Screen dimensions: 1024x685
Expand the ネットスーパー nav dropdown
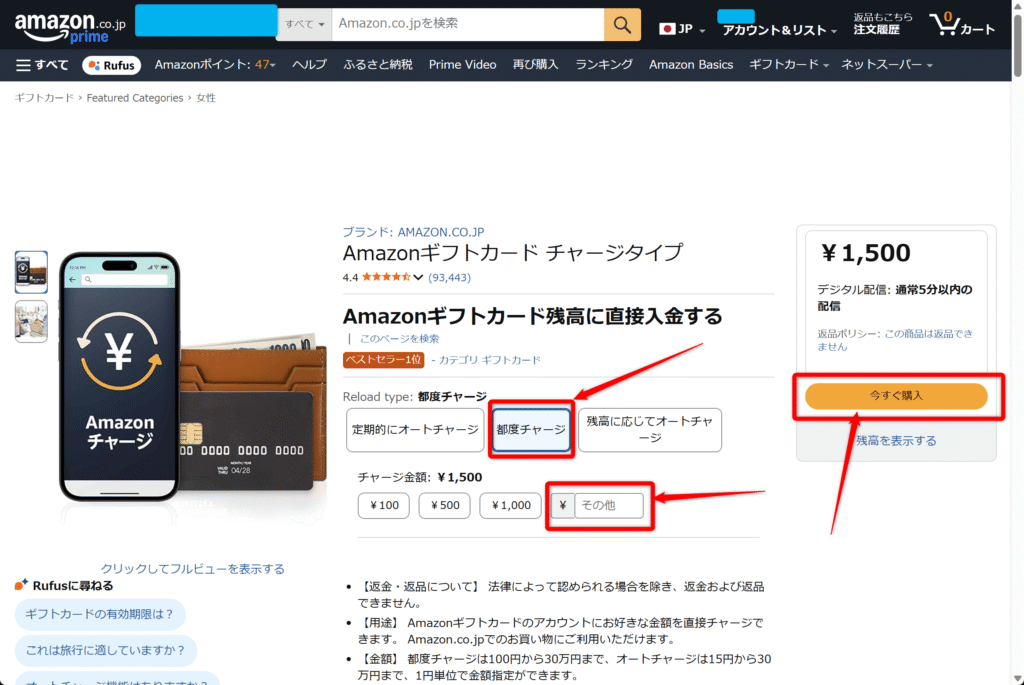pos(886,65)
